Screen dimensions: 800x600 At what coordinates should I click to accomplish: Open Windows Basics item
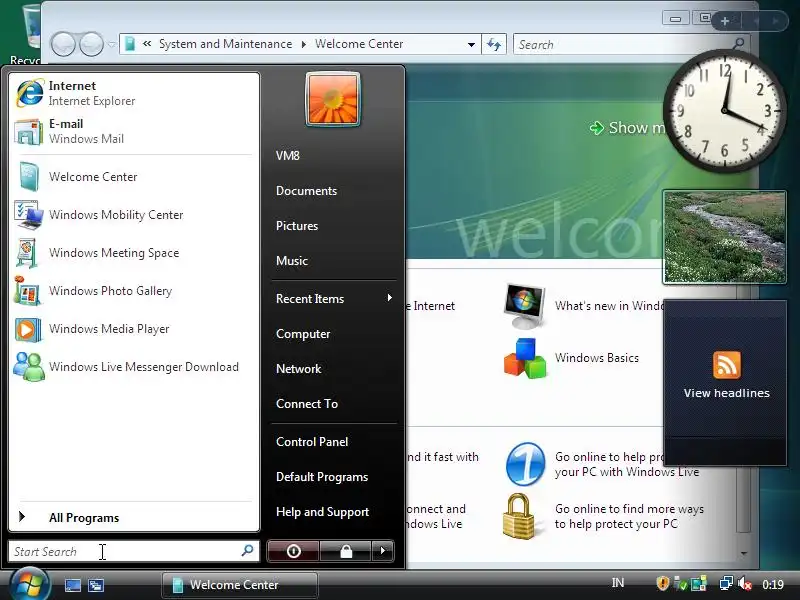(x=571, y=358)
